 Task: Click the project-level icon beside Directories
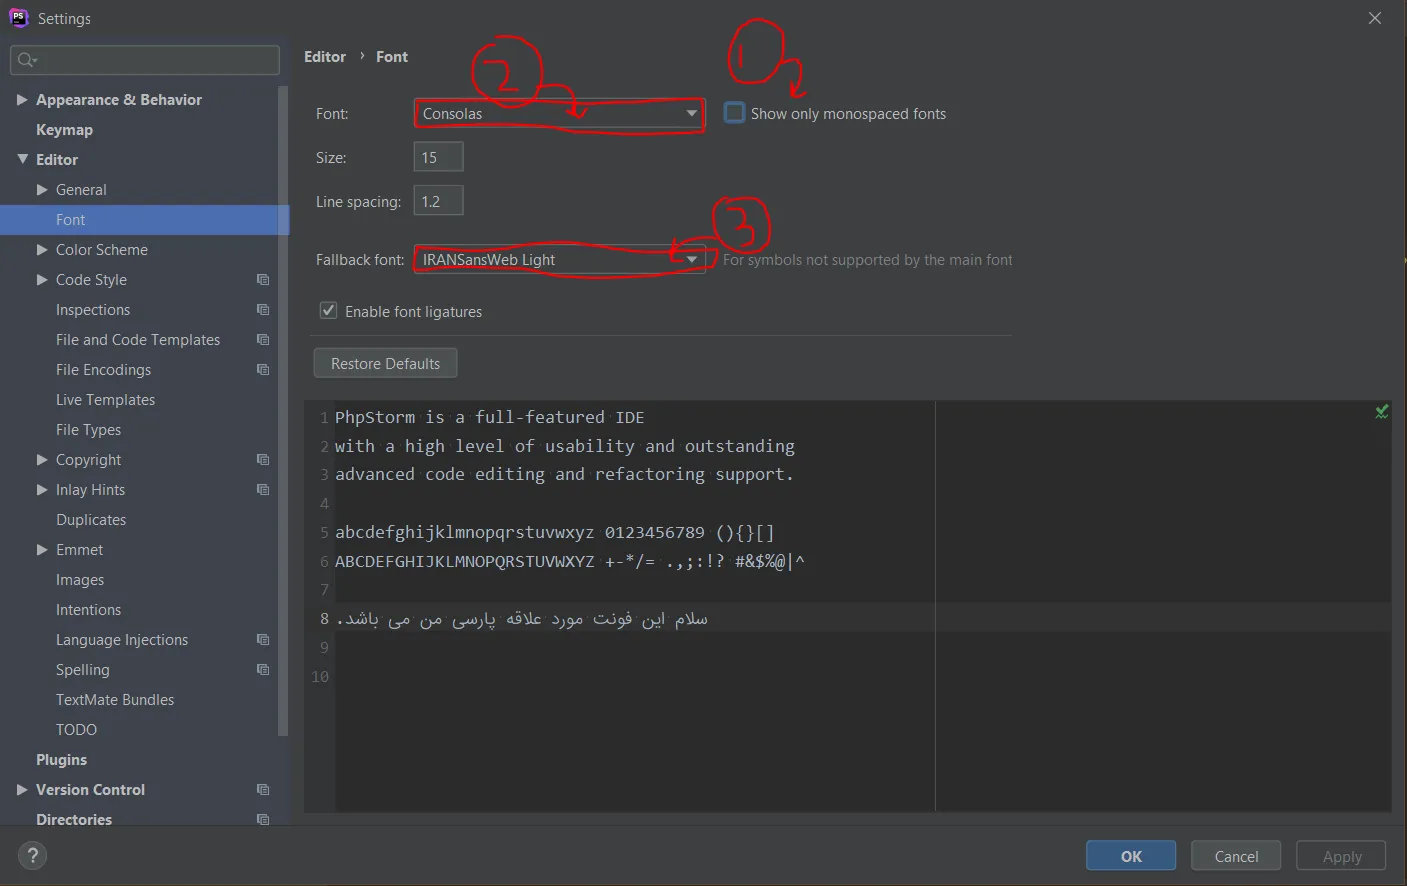[x=263, y=820]
